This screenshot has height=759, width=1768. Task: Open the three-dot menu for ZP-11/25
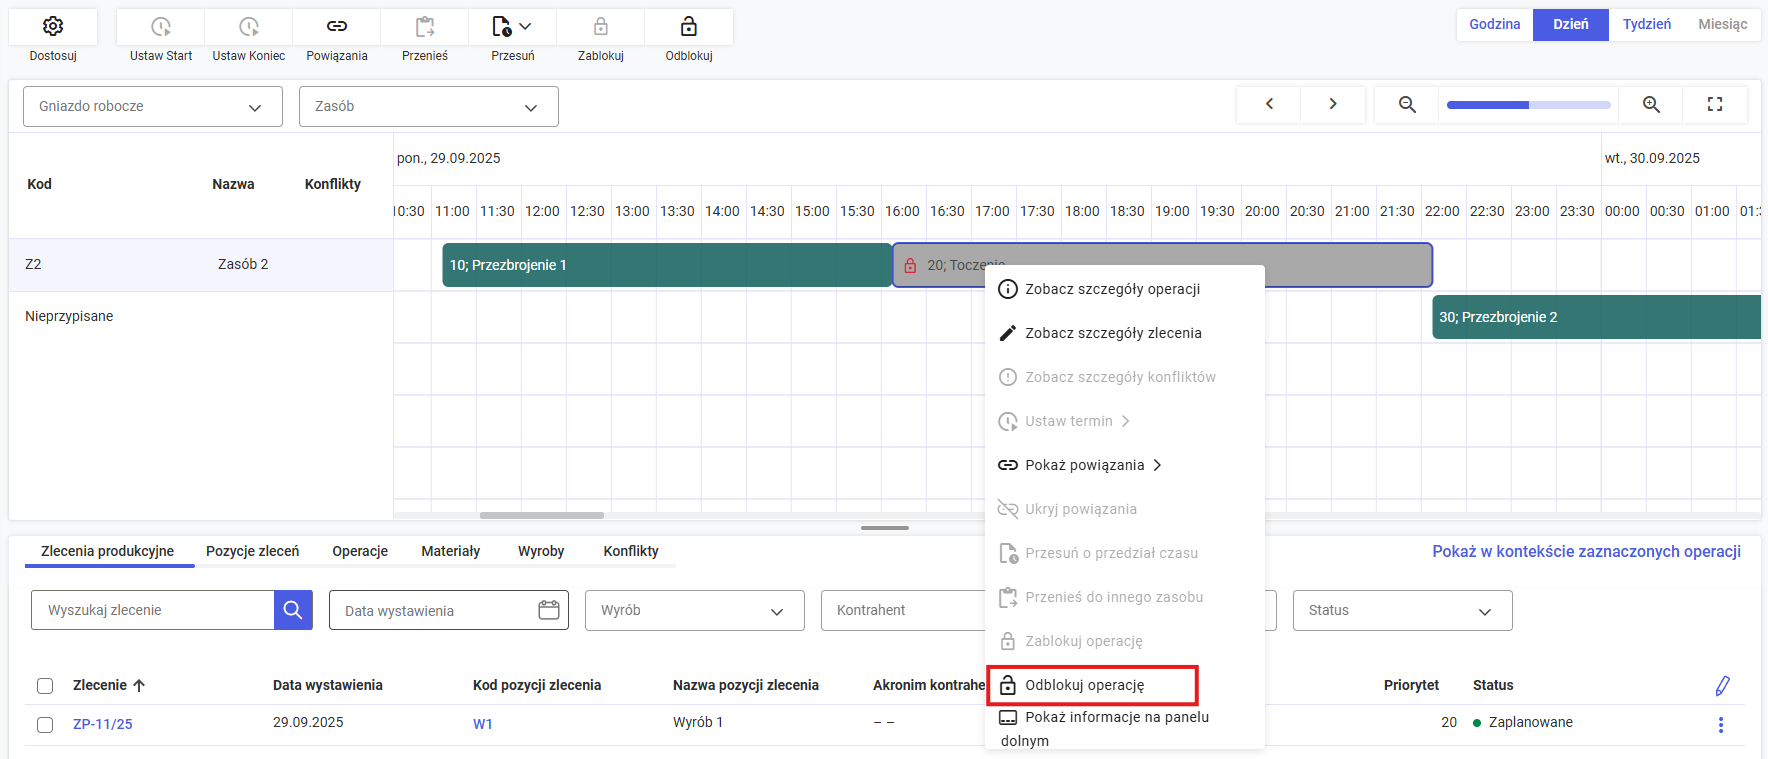[1720, 725]
